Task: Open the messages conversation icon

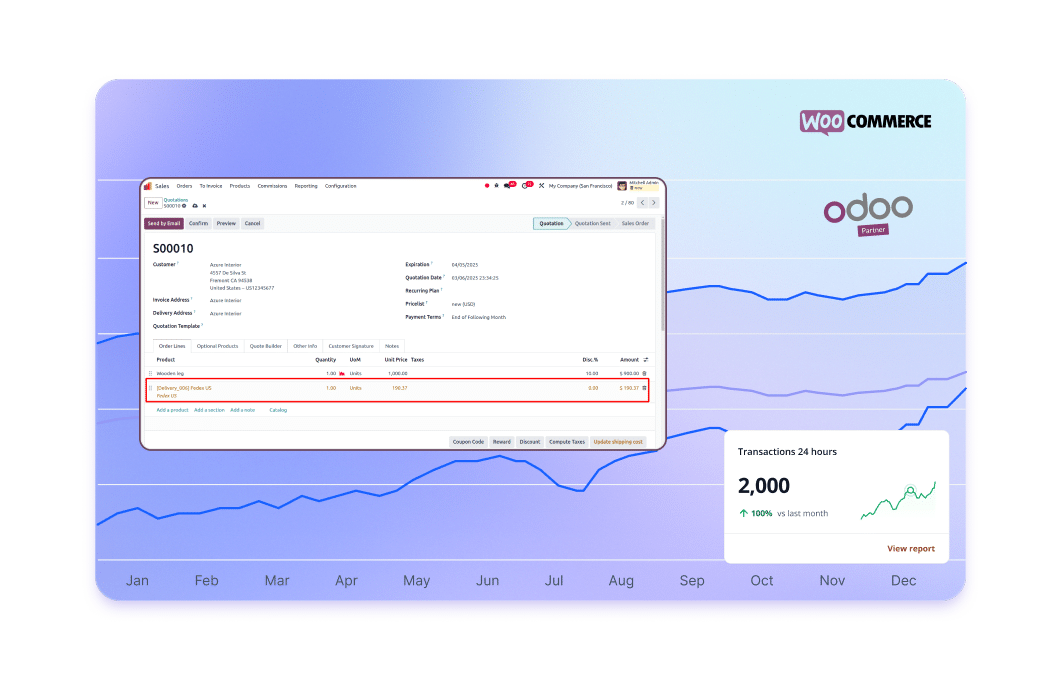Action: 508,185
